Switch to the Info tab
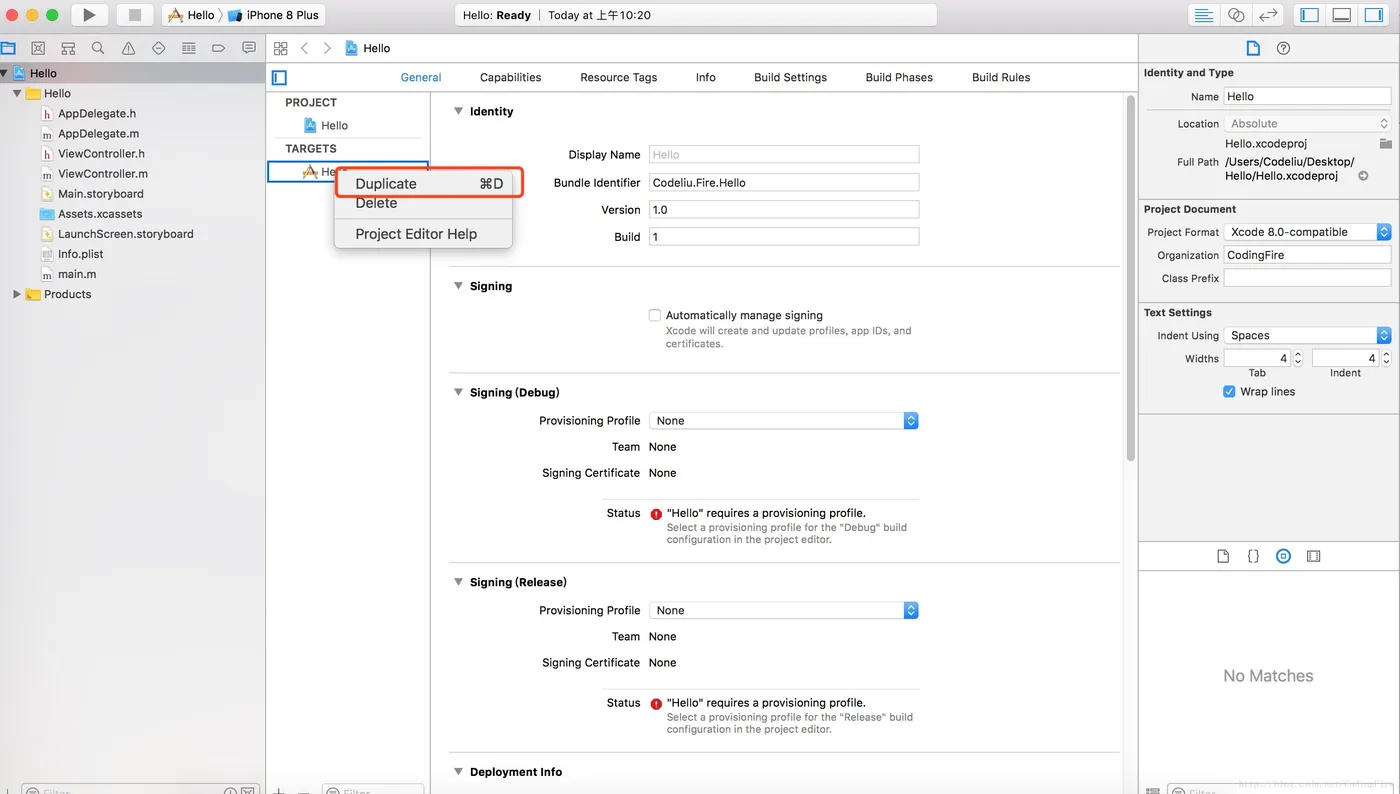The width and height of the screenshot is (1400, 794). [706, 77]
